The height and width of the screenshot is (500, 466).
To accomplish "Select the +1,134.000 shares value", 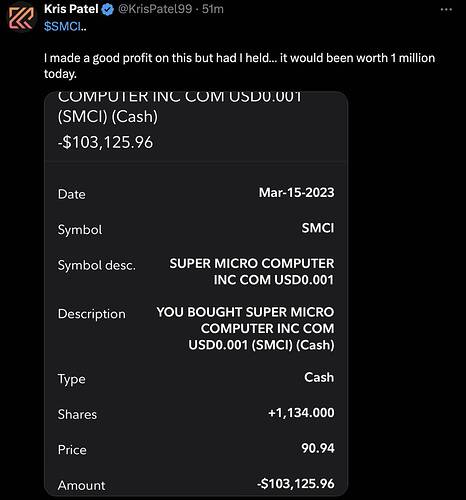I will [x=301, y=413].
